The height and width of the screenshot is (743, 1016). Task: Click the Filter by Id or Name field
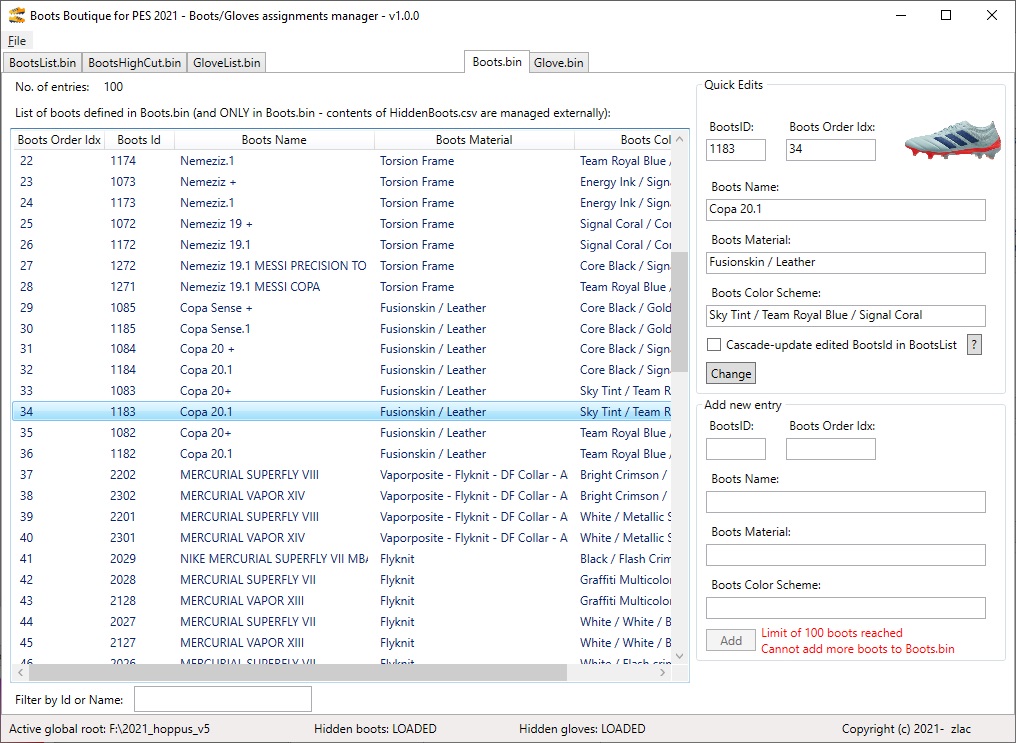223,699
